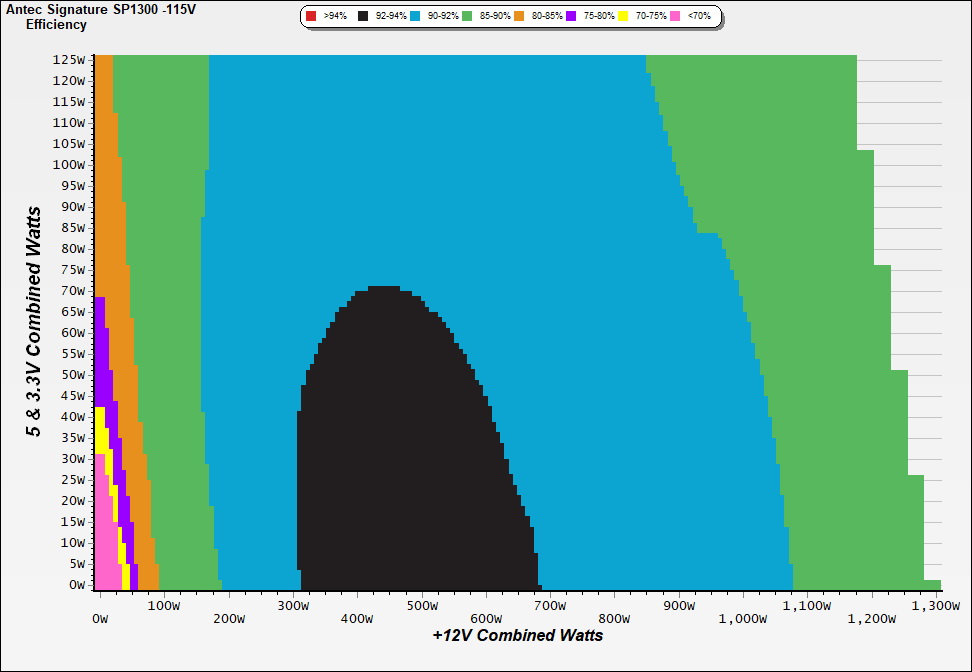
Task: Click the chart title Antec Signature SP1300
Action: click(x=101, y=9)
